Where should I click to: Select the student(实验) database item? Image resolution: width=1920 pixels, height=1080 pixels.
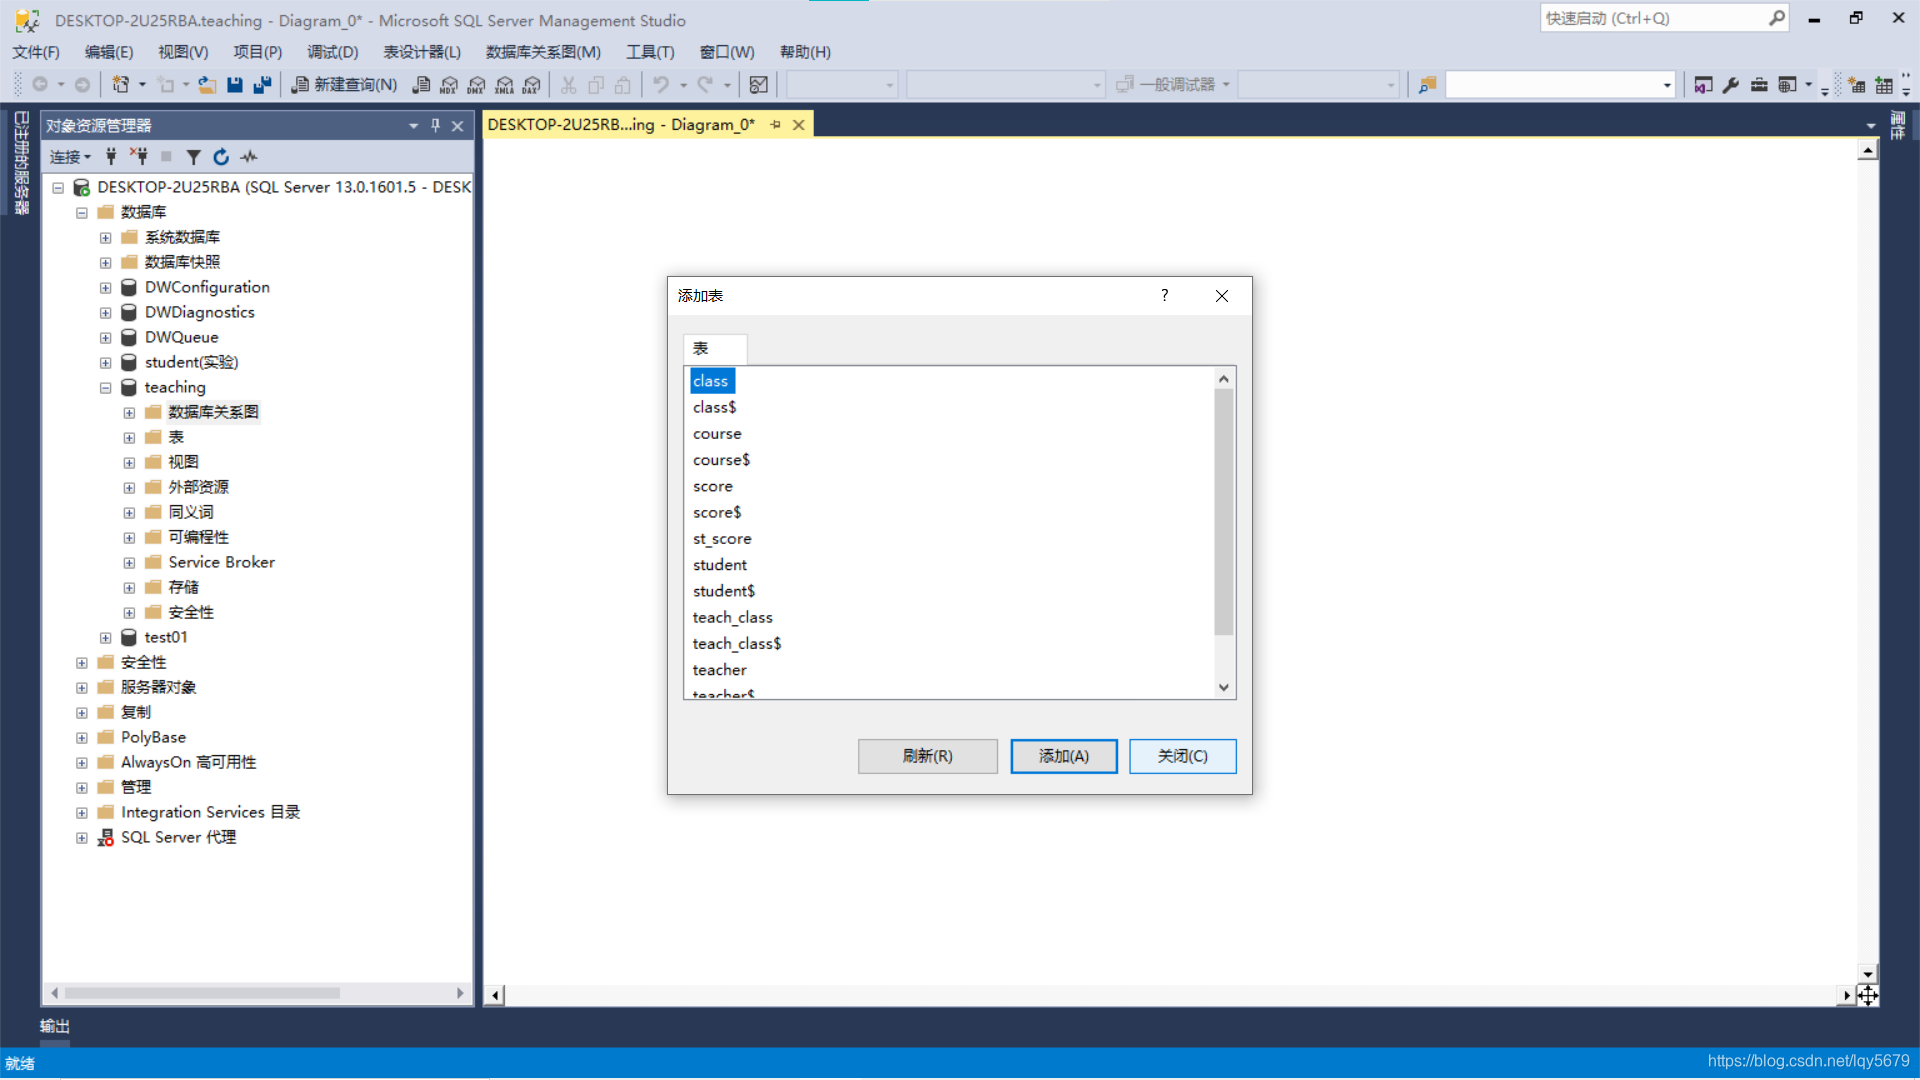(191, 362)
